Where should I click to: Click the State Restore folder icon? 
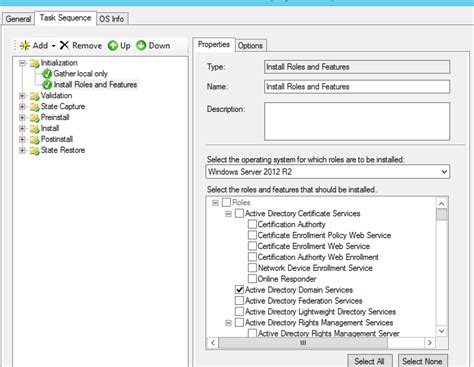click(x=35, y=151)
